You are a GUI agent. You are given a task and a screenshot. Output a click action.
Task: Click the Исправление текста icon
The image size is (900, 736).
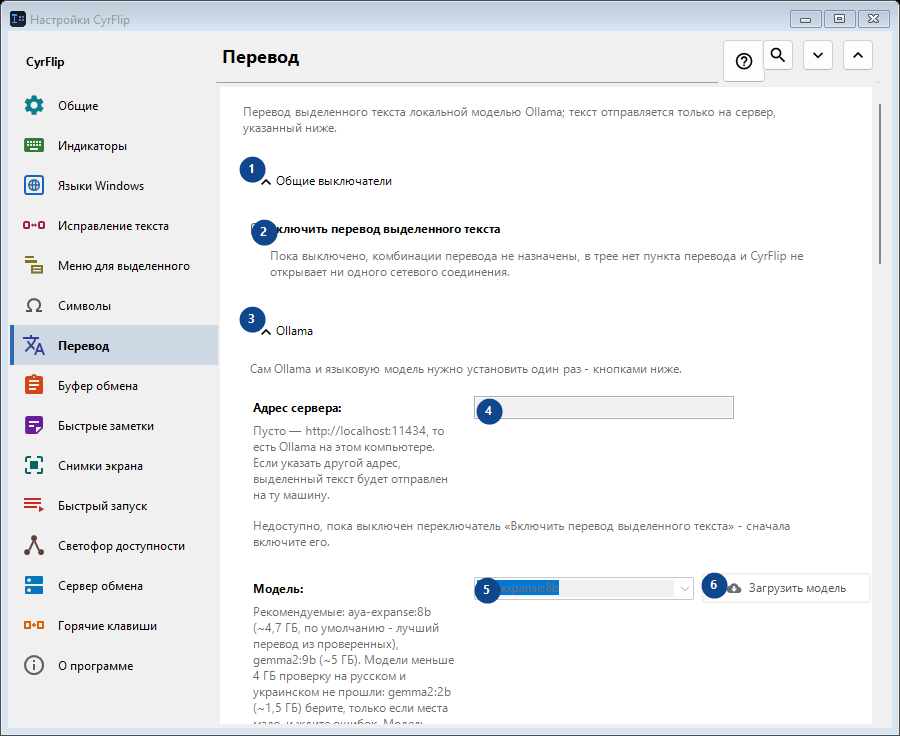(34, 226)
